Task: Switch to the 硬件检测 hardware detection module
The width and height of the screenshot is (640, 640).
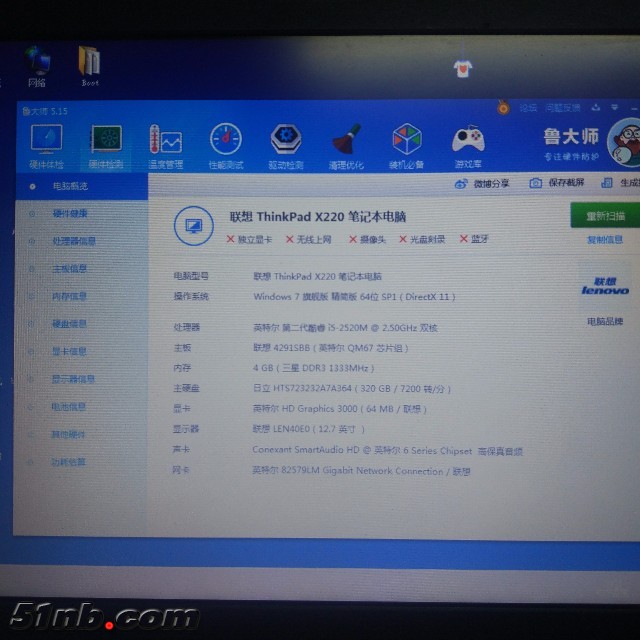Action: click(x=106, y=147)
